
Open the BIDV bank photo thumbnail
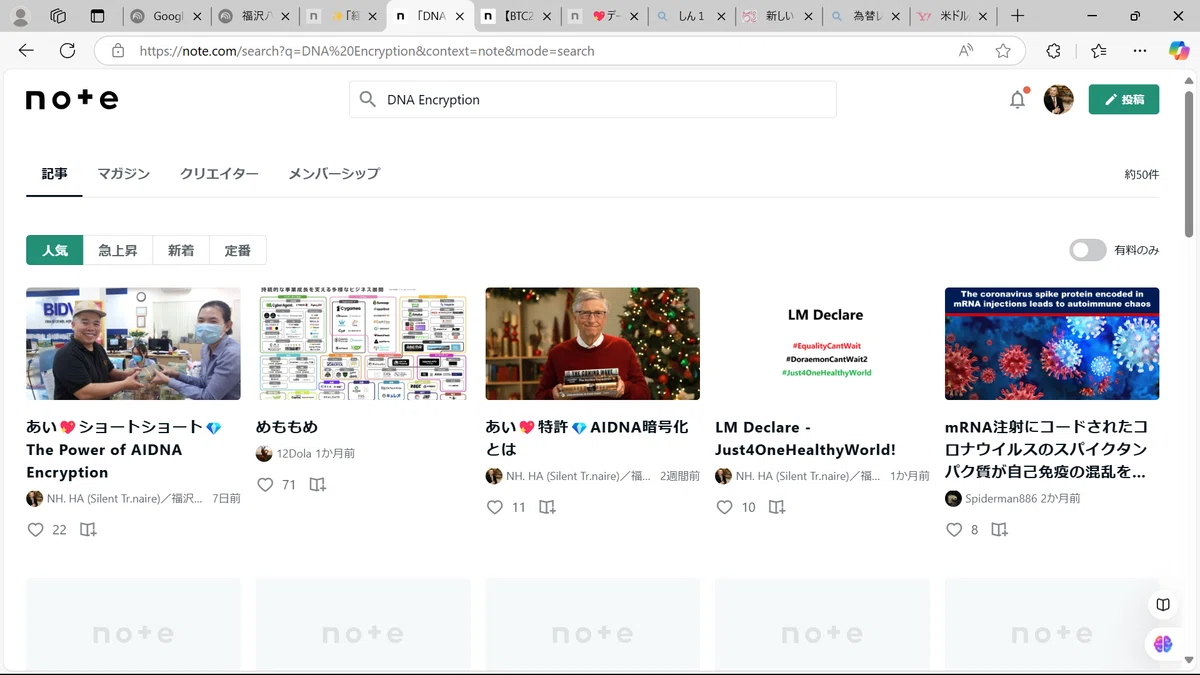tap(133, 344)
